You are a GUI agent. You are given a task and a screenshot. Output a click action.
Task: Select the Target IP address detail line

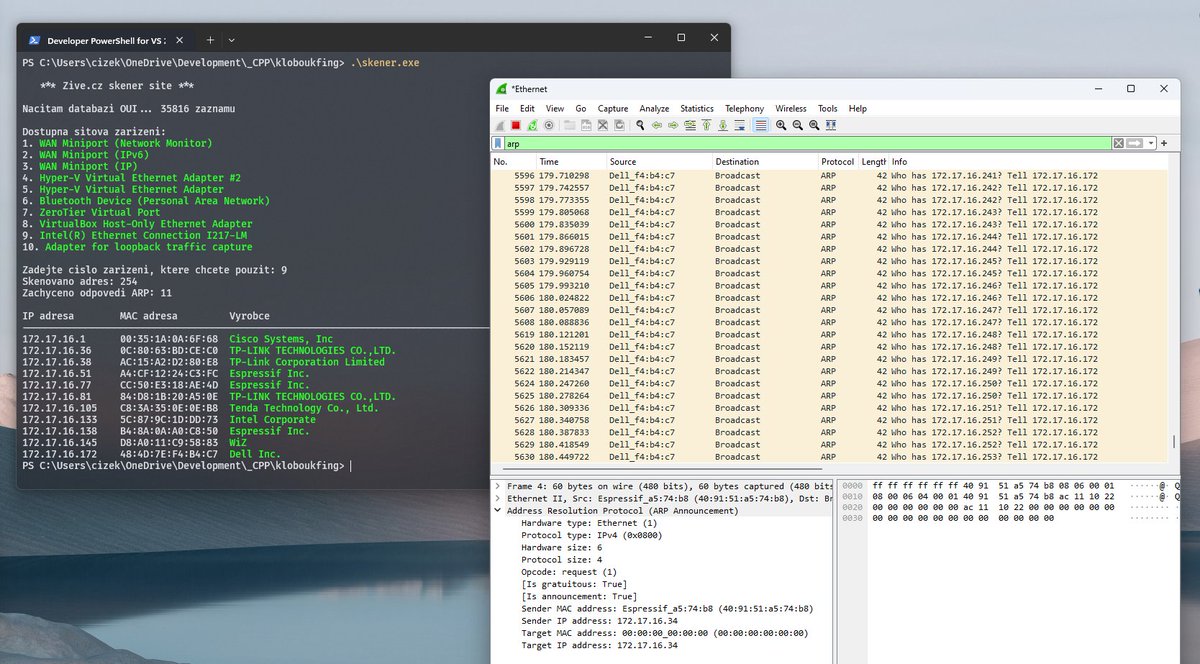point(599,645)
